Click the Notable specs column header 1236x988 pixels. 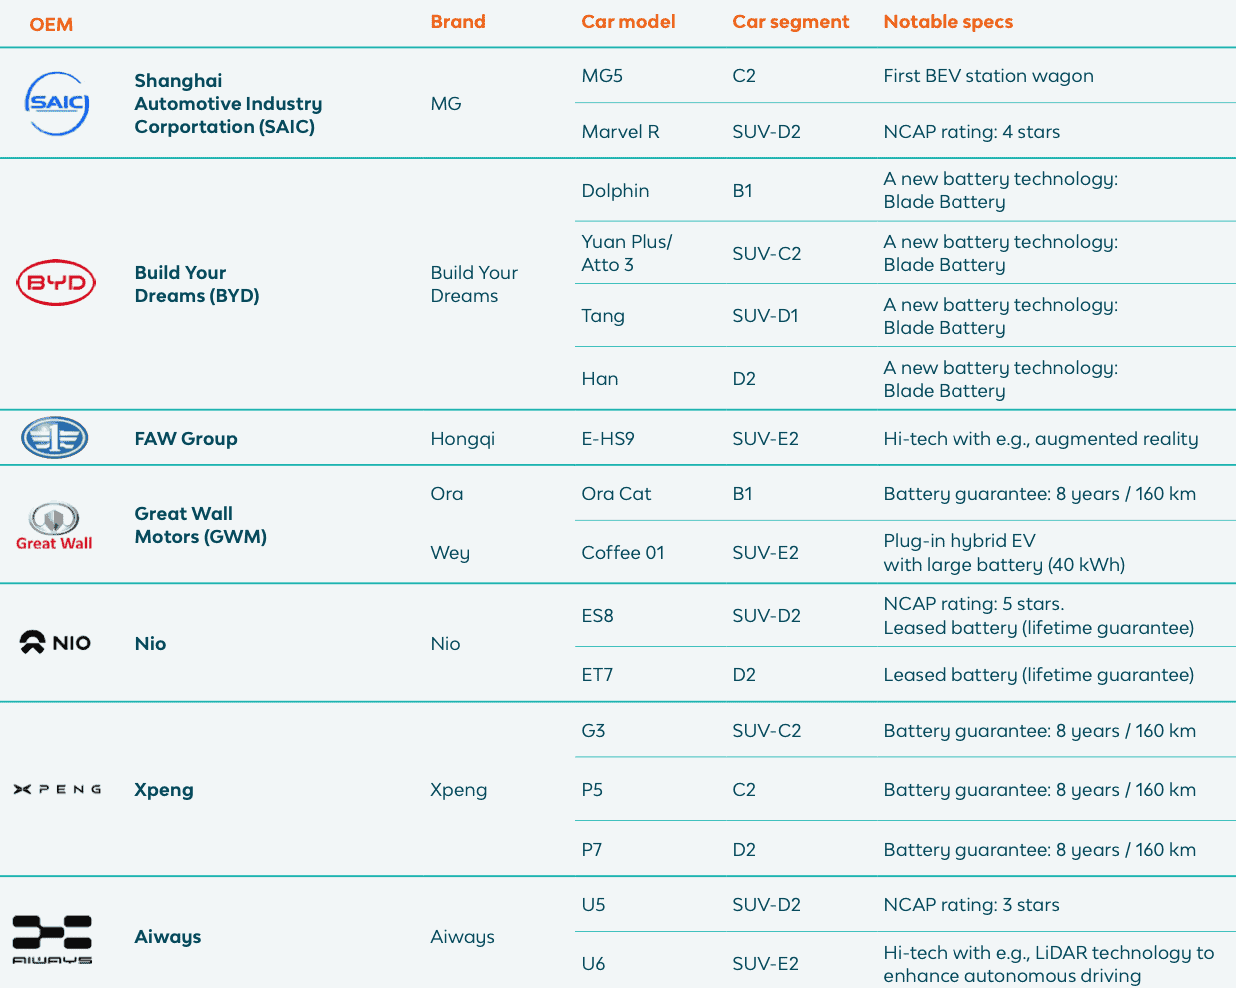(x=948, y=22)
